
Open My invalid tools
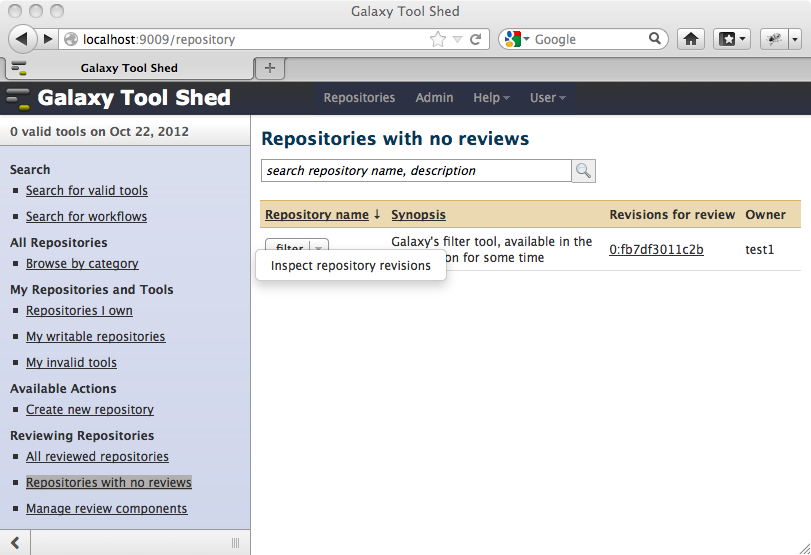[x=71, y=362]
